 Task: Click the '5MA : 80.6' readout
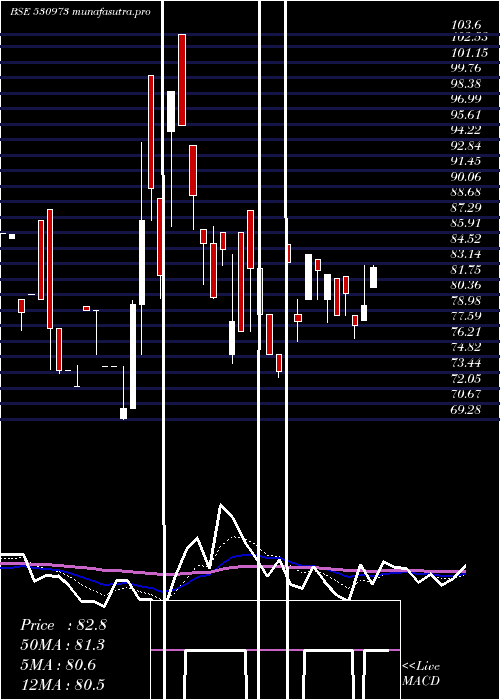pyautogui.click(x=58, y=665)
